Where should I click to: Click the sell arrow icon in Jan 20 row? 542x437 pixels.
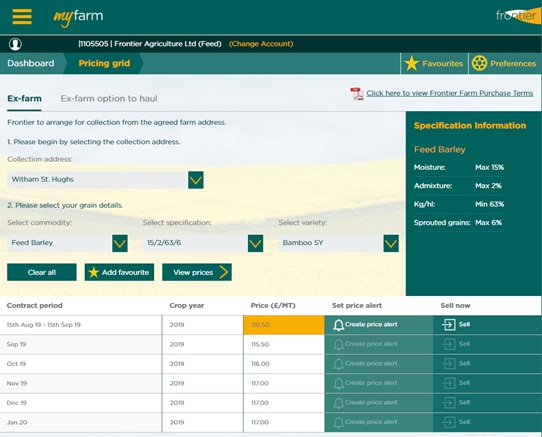tap(448, 422)
